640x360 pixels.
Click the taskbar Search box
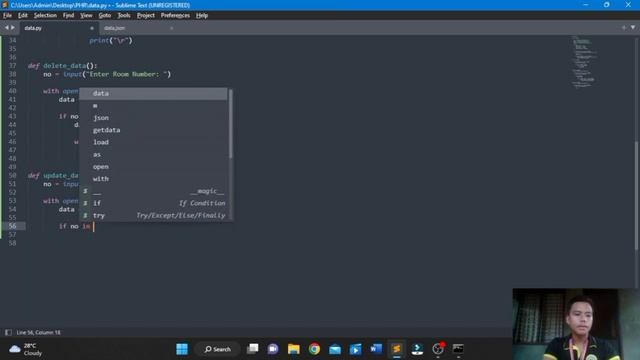coord(218,349)
